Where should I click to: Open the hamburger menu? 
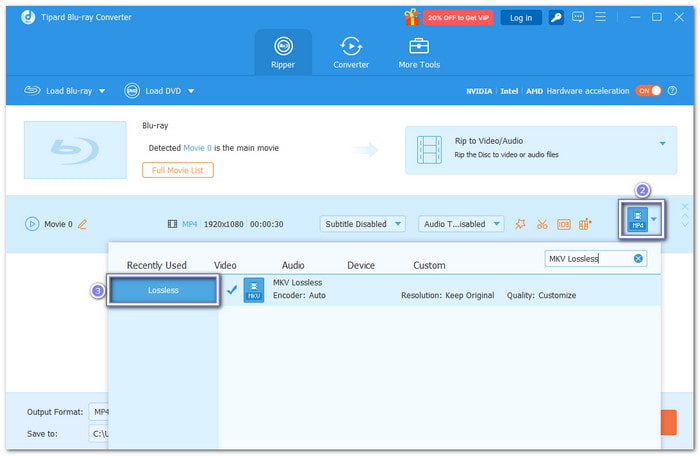click(x=600, y=17)
